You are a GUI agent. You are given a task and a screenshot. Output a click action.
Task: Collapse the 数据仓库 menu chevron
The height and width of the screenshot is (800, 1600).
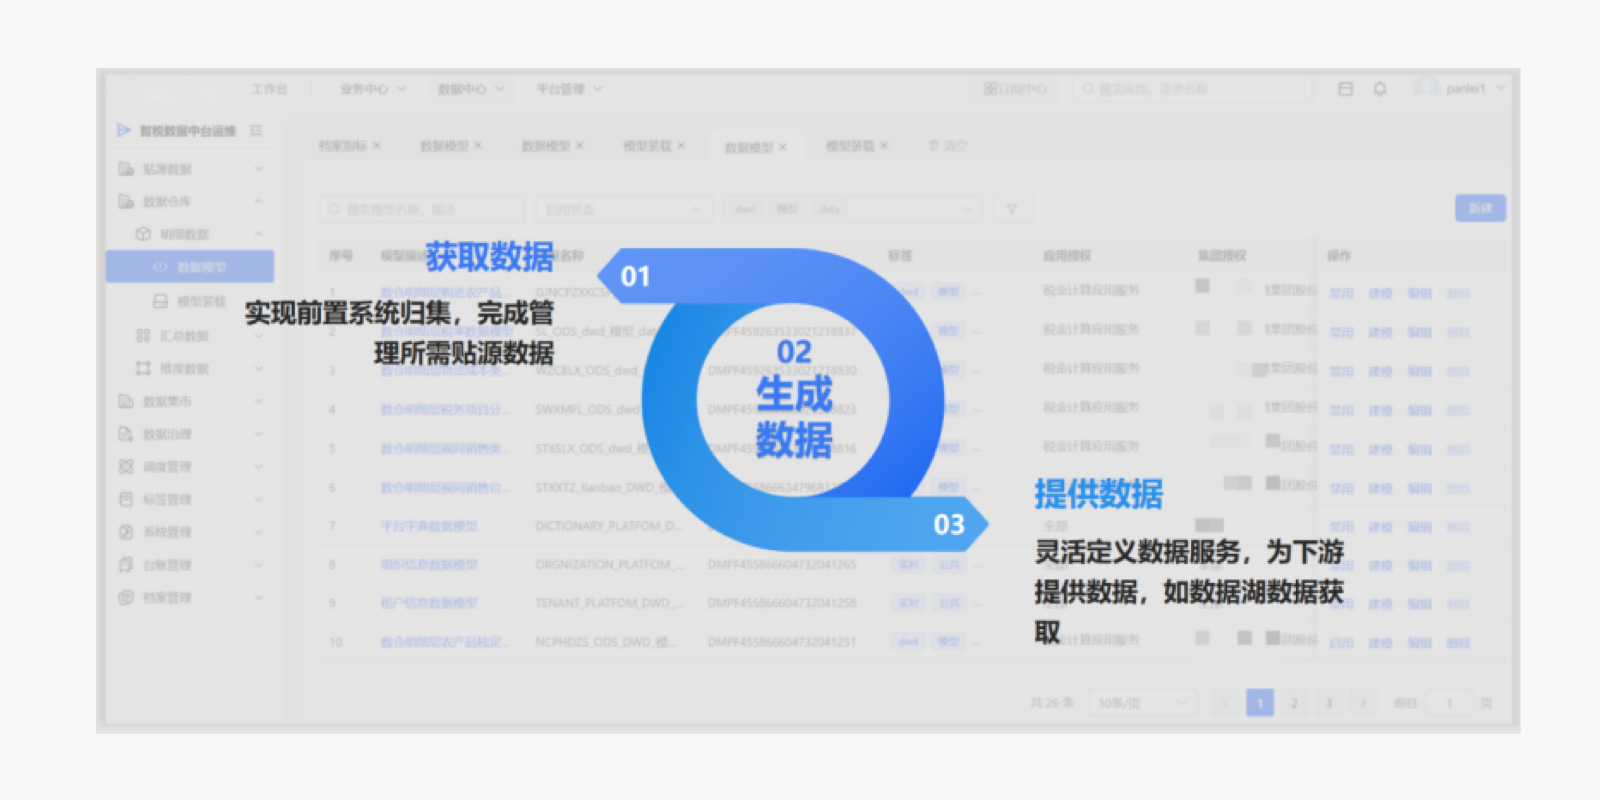point(258,202)
